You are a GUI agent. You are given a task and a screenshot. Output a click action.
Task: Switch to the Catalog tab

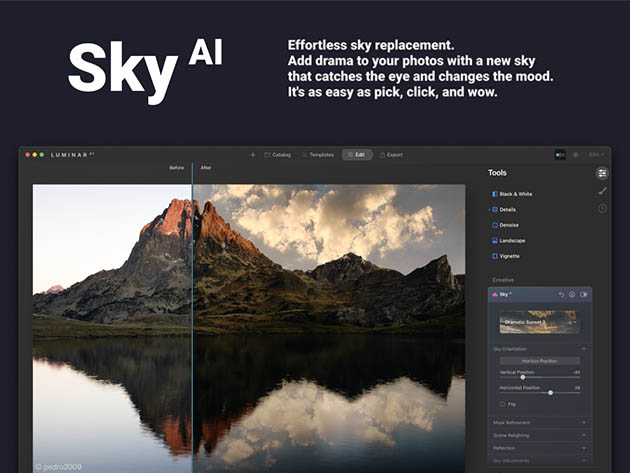[277, 155]
